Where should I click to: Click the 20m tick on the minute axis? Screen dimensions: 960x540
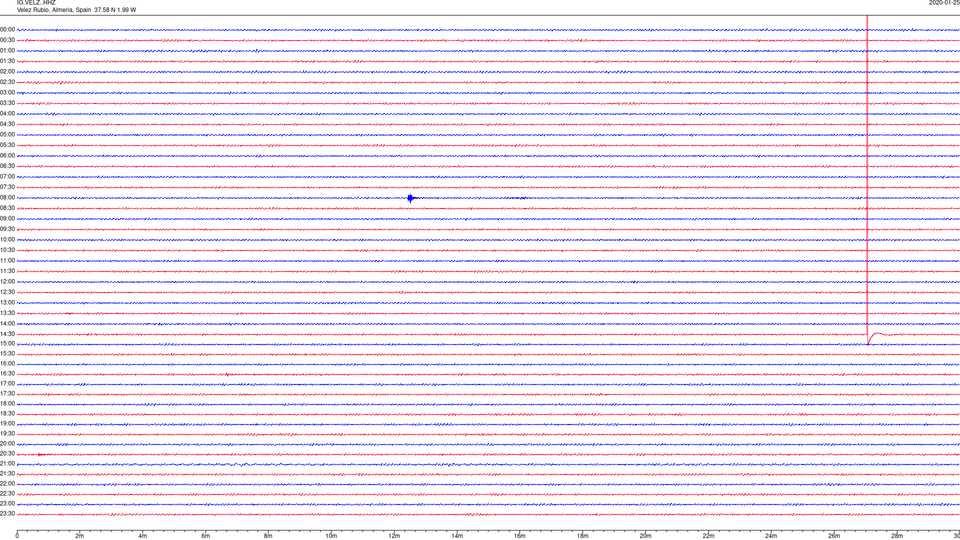[645, 536]
